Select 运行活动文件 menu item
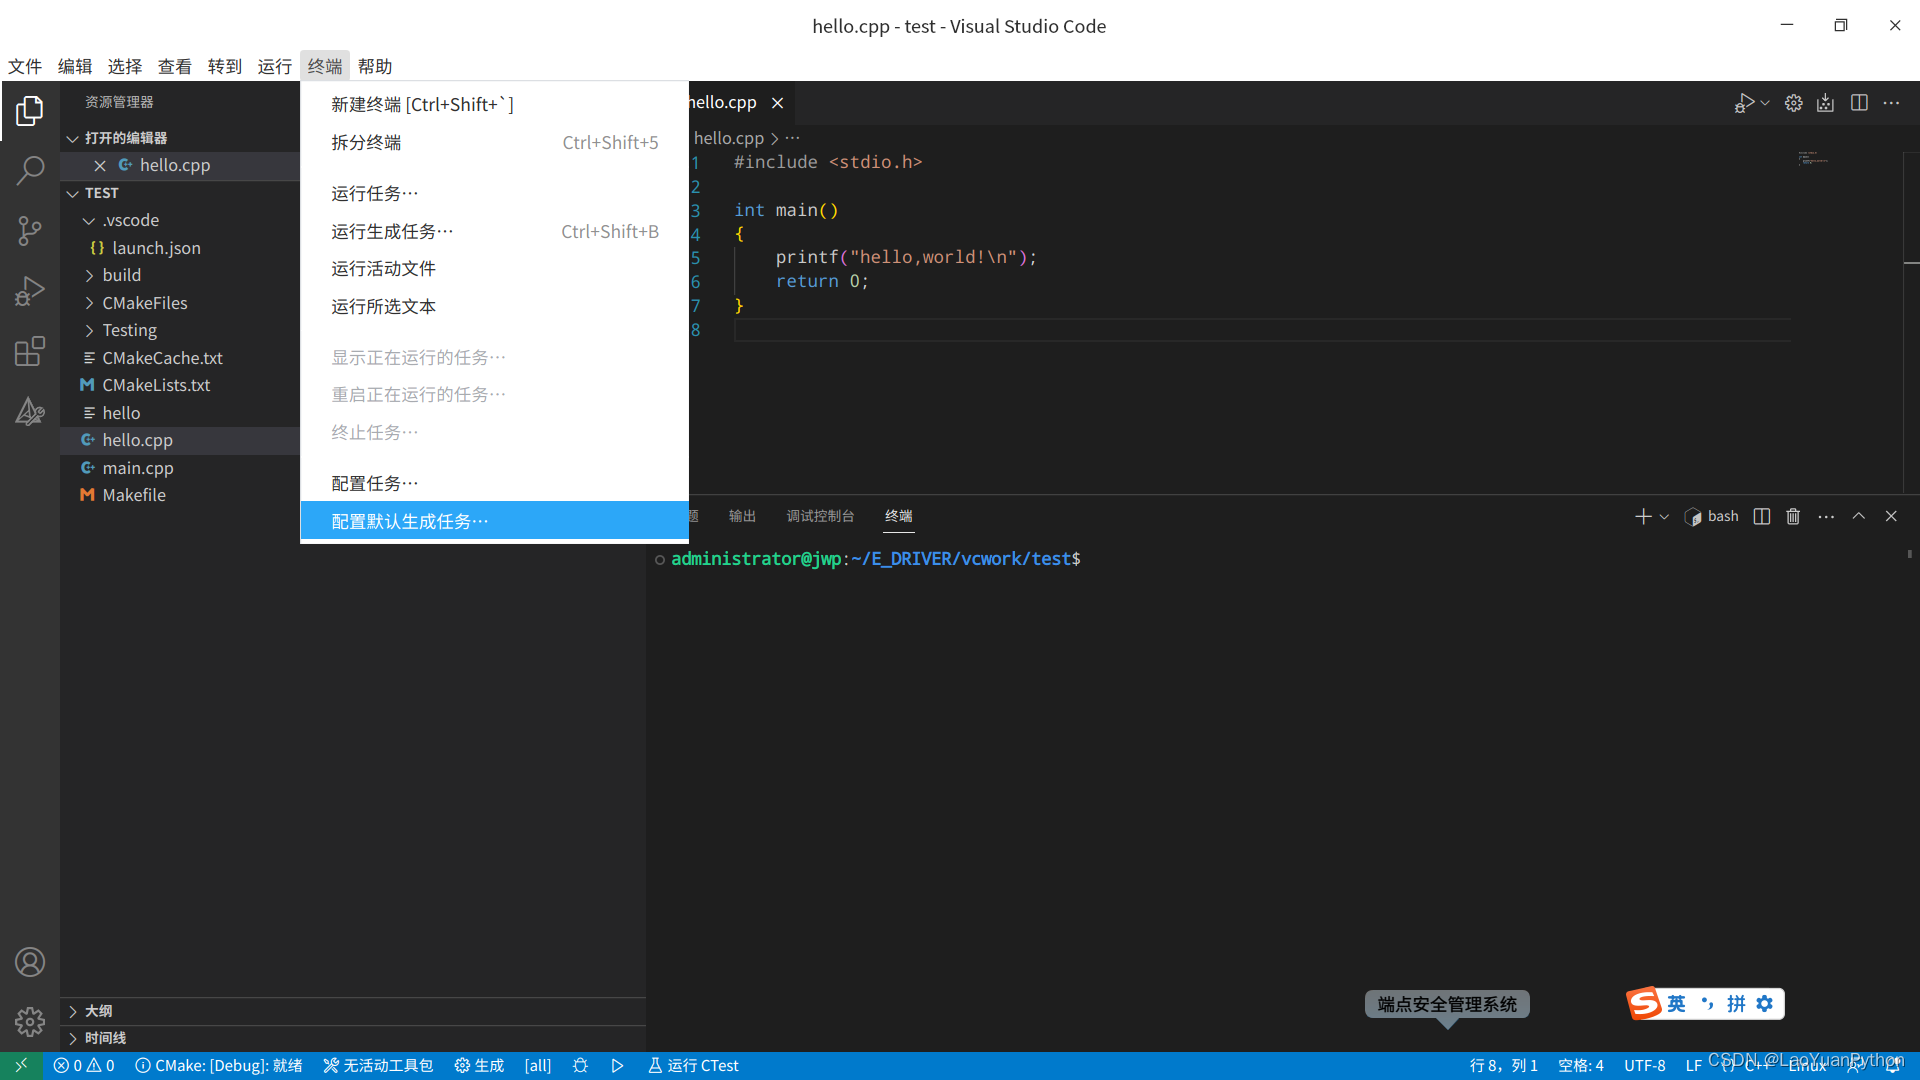Viewport: 1920px width, 1080px height. click(385, 269)
